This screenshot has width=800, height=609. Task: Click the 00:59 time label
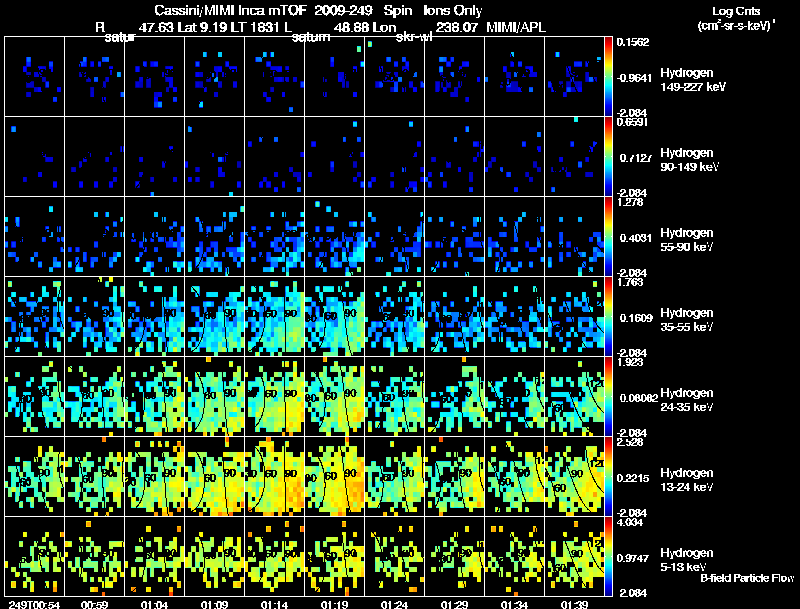pos(94,604)
